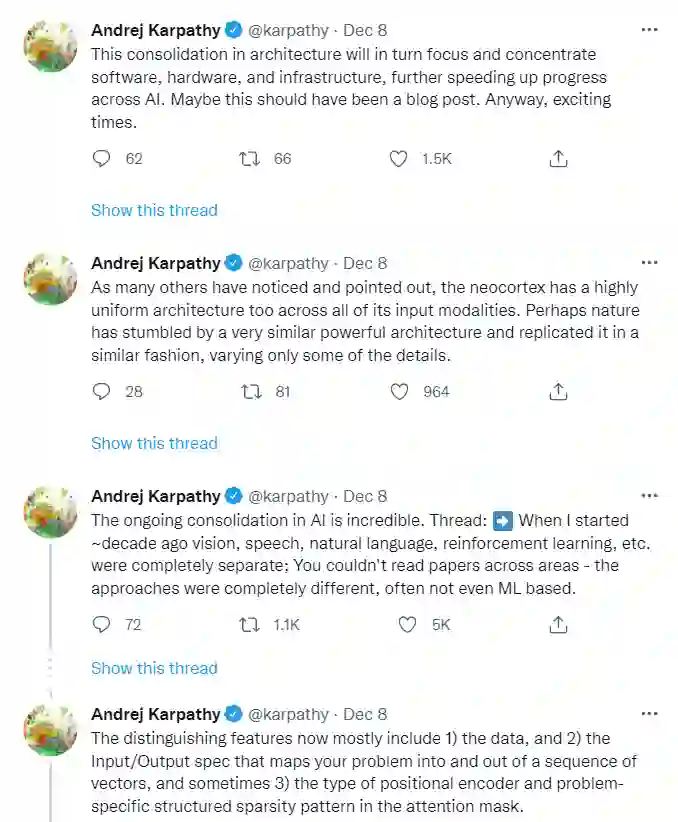Like the neocortex tweet with 964 likes
The image size is (678, 822).
tap(399, 391)
